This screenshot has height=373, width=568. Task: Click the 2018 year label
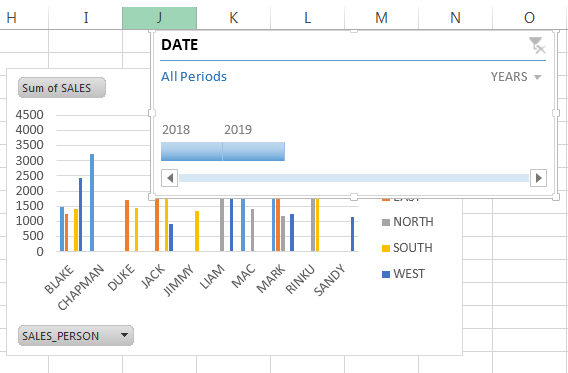[x=176, y=130]
